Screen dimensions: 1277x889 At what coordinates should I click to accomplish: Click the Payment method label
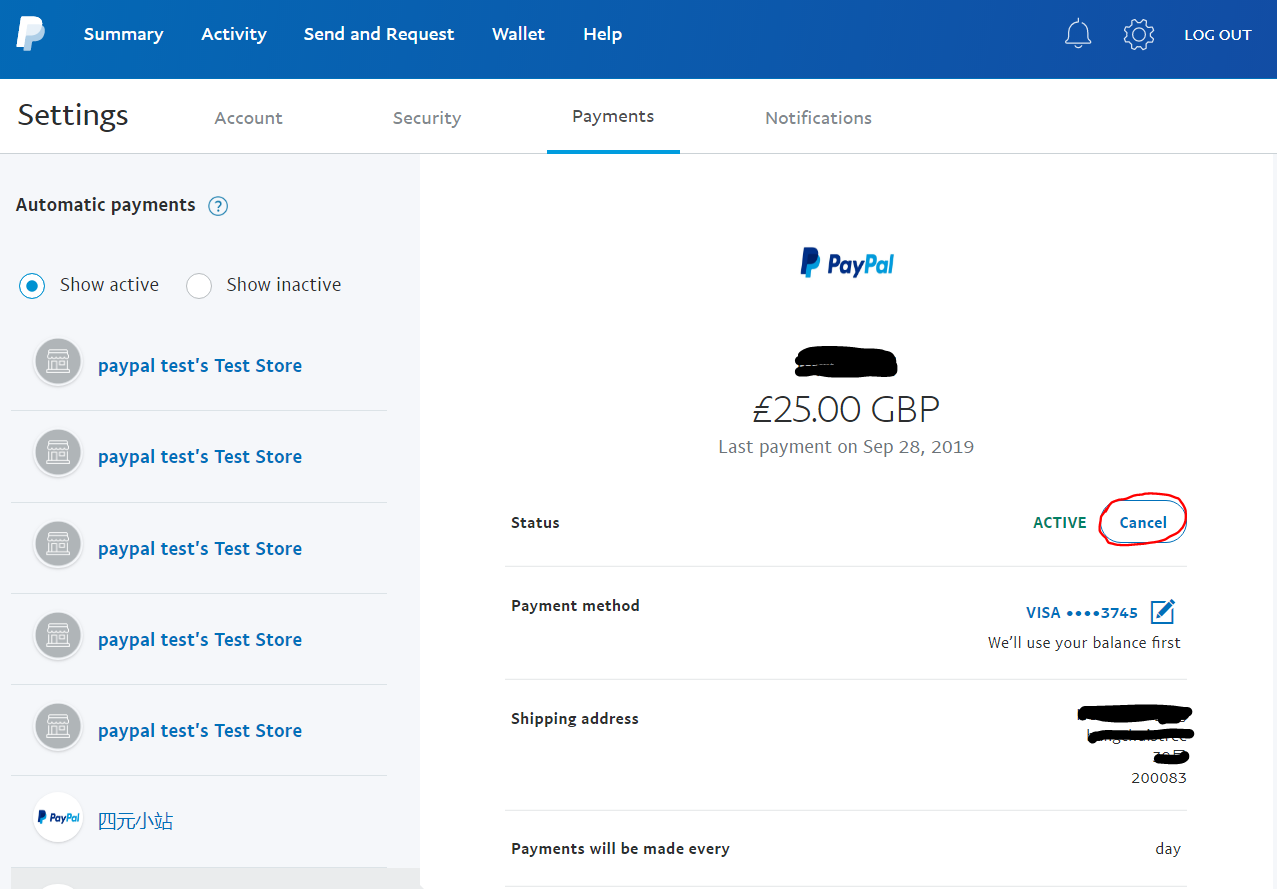coord(575,605)
